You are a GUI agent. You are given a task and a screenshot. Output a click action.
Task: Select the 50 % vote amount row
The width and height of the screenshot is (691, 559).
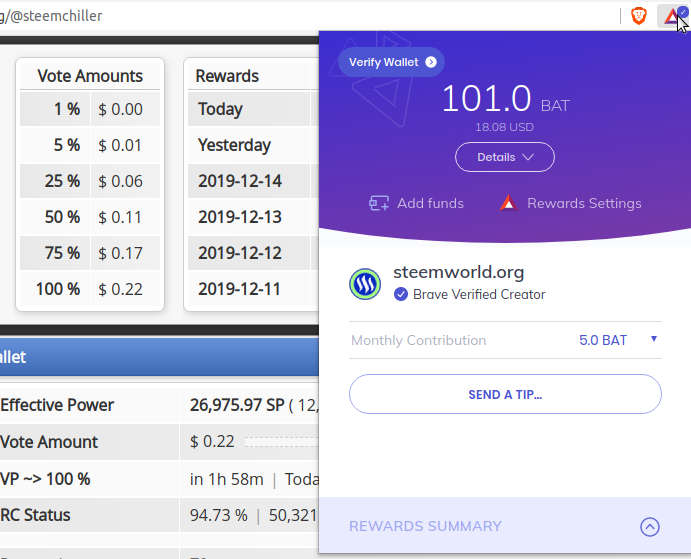tap(90, 217)
